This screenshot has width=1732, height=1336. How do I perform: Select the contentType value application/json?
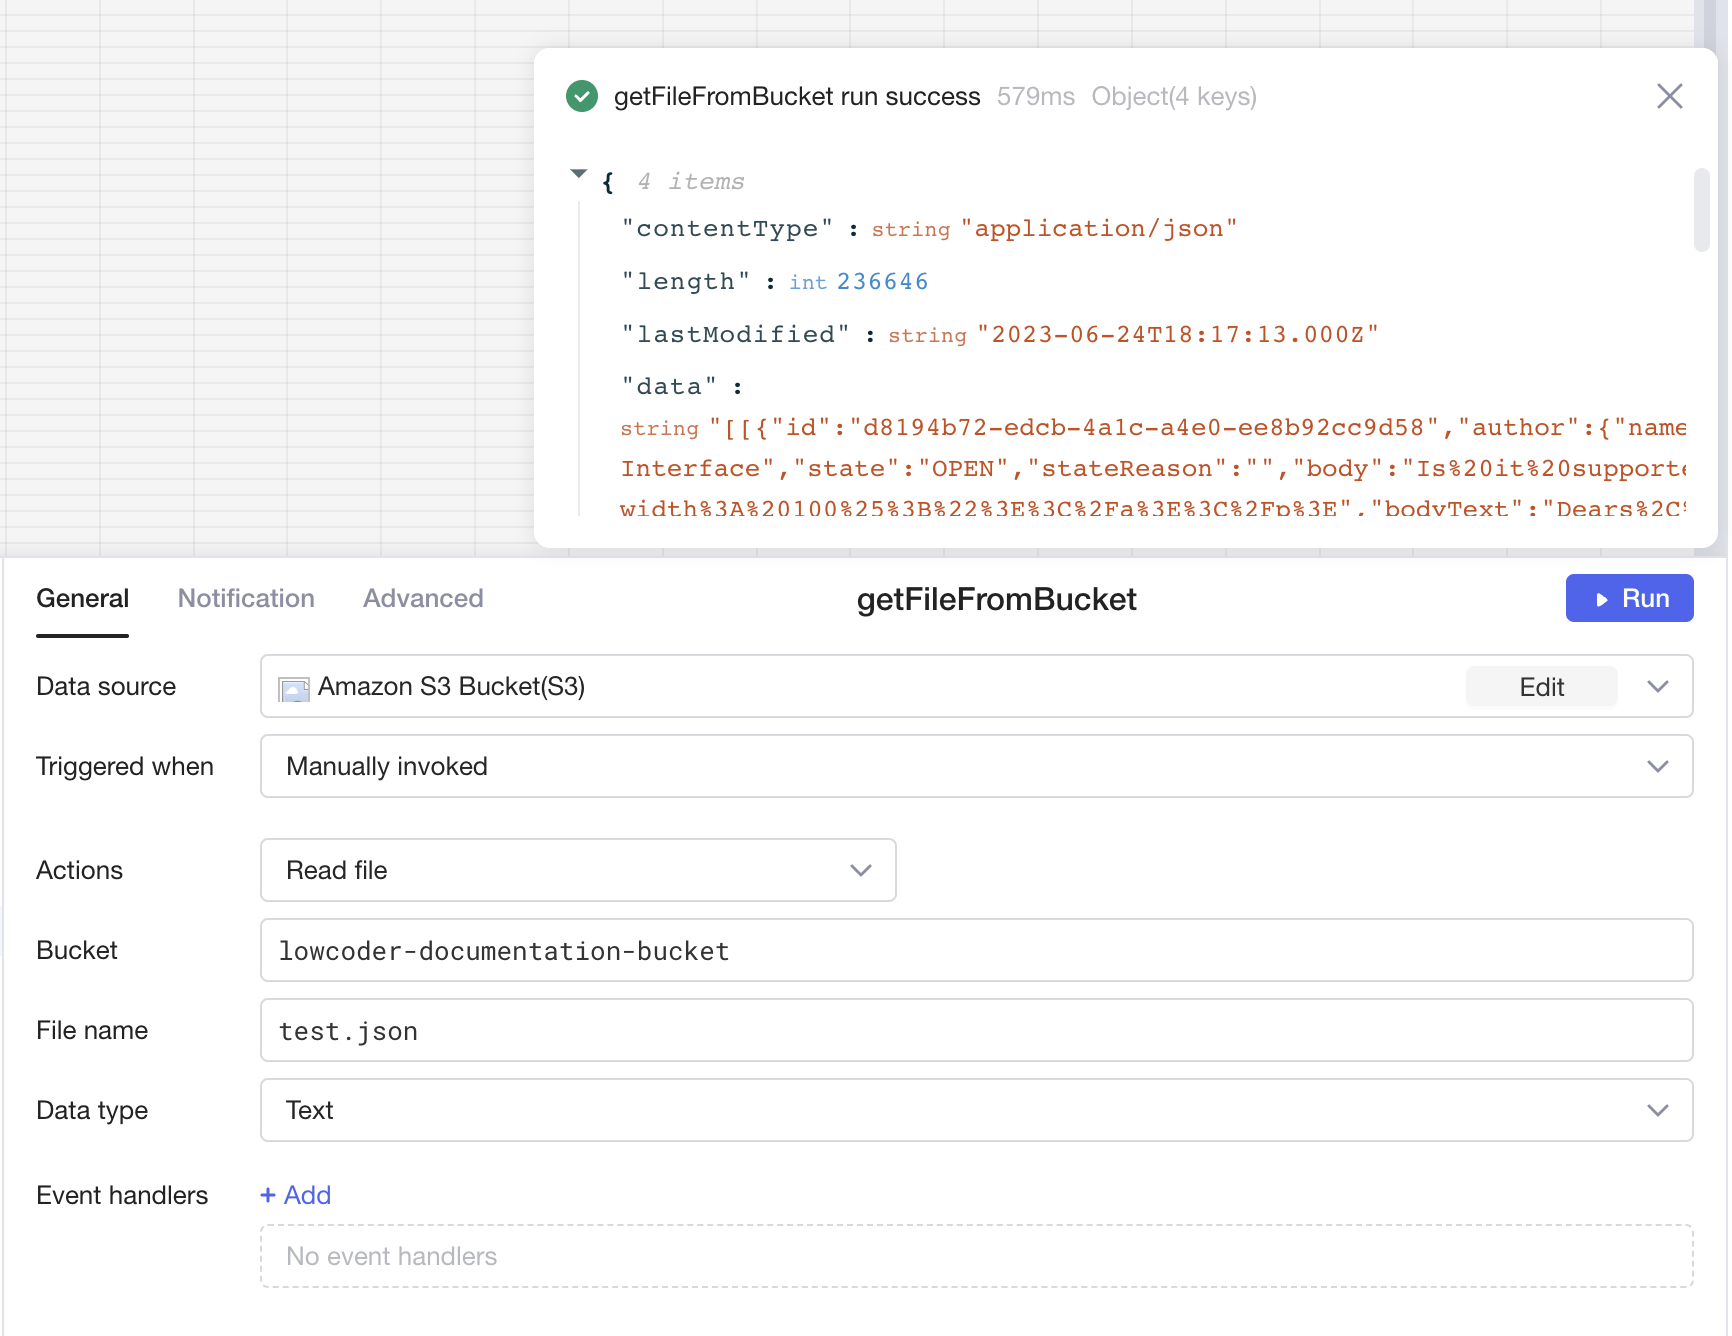coord(1098,229)
